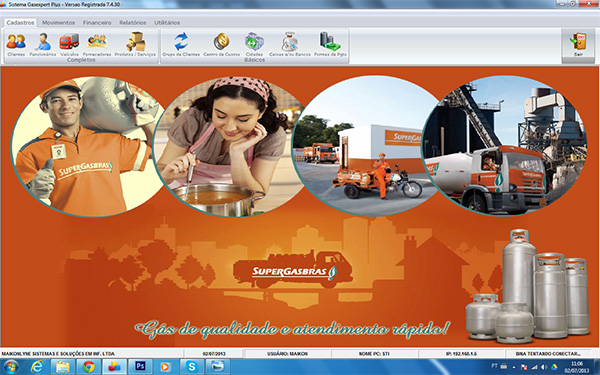This screenshot has height=375, width=600.
Task: Open Formas de Pgto icon
Action: coord(330,44)
